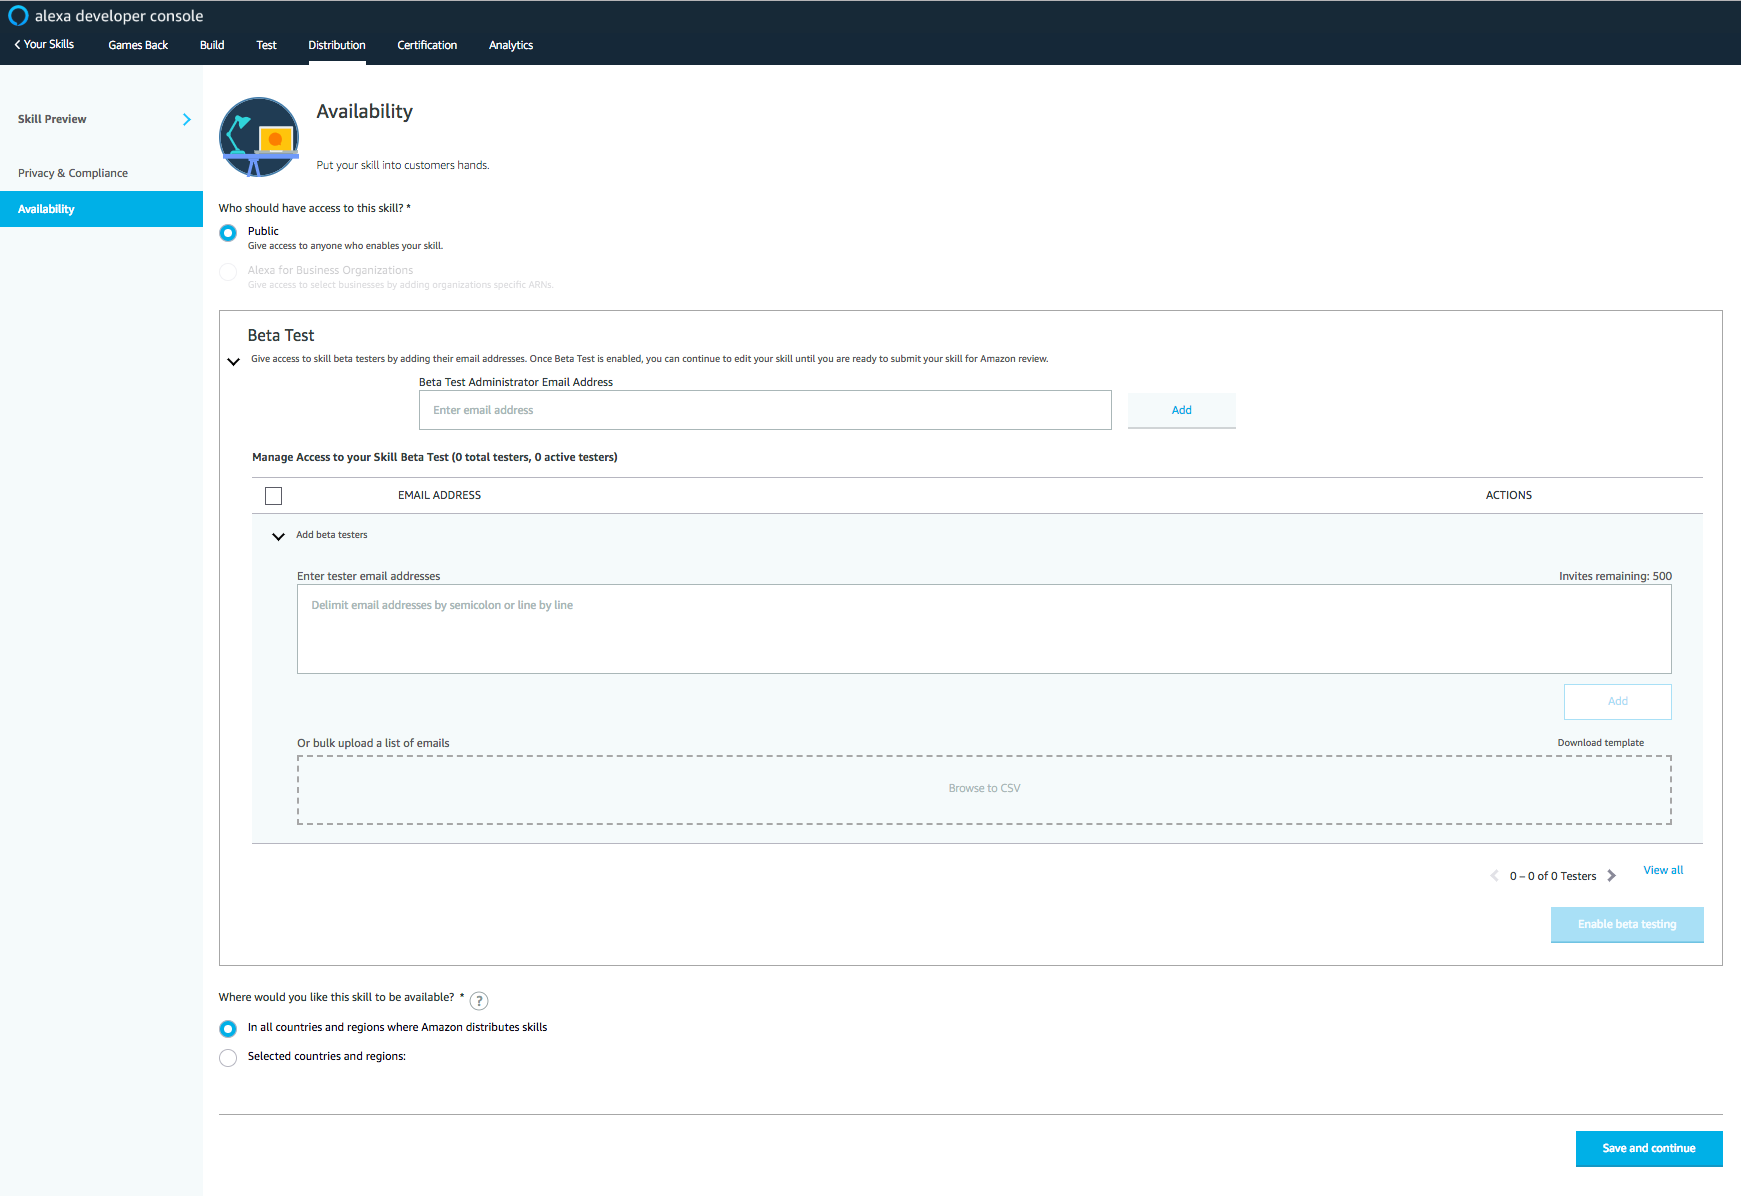The image size is (1741, 1196).
Task: Click the help question mark icon
Action: click(x=479, y=1001)
